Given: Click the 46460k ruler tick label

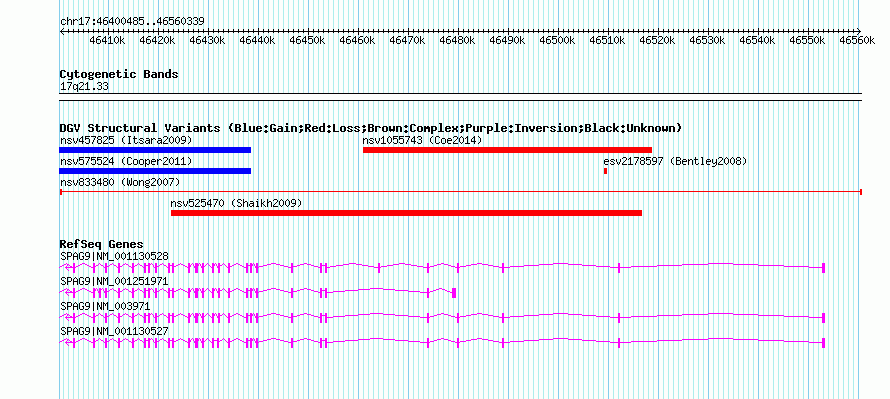Looking at the screenshot, I should [357, 41].
